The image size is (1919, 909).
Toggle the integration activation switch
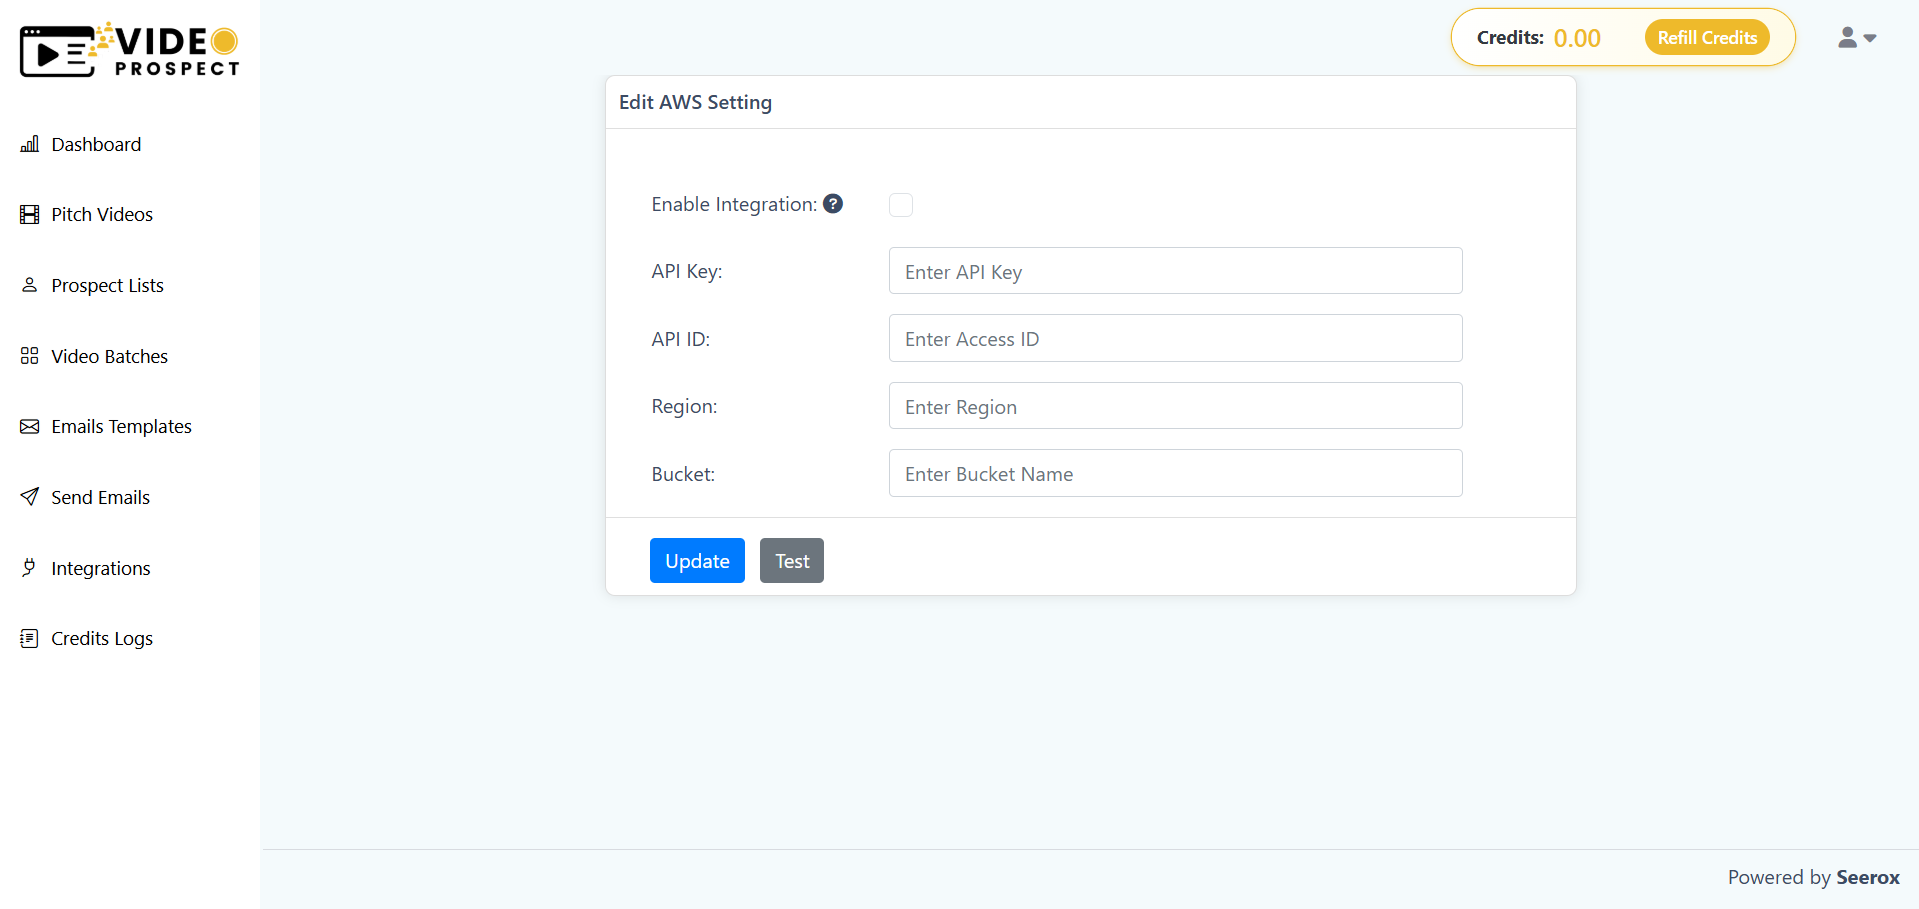pos(900,204)
